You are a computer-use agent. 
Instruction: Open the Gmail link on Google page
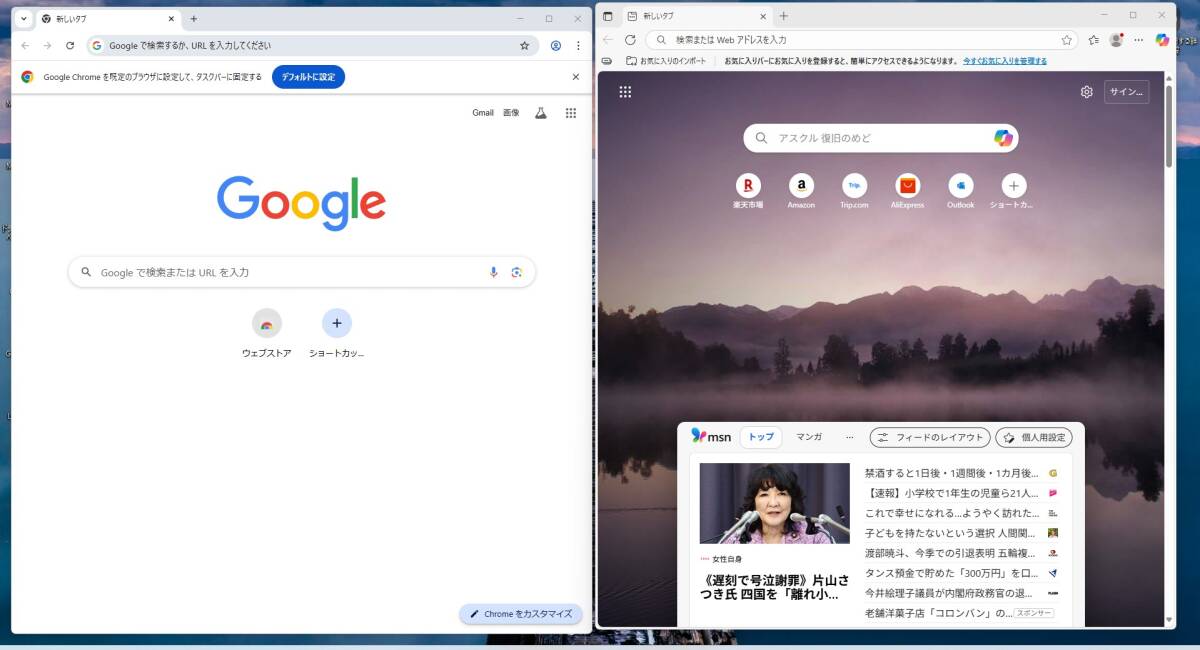483,113
